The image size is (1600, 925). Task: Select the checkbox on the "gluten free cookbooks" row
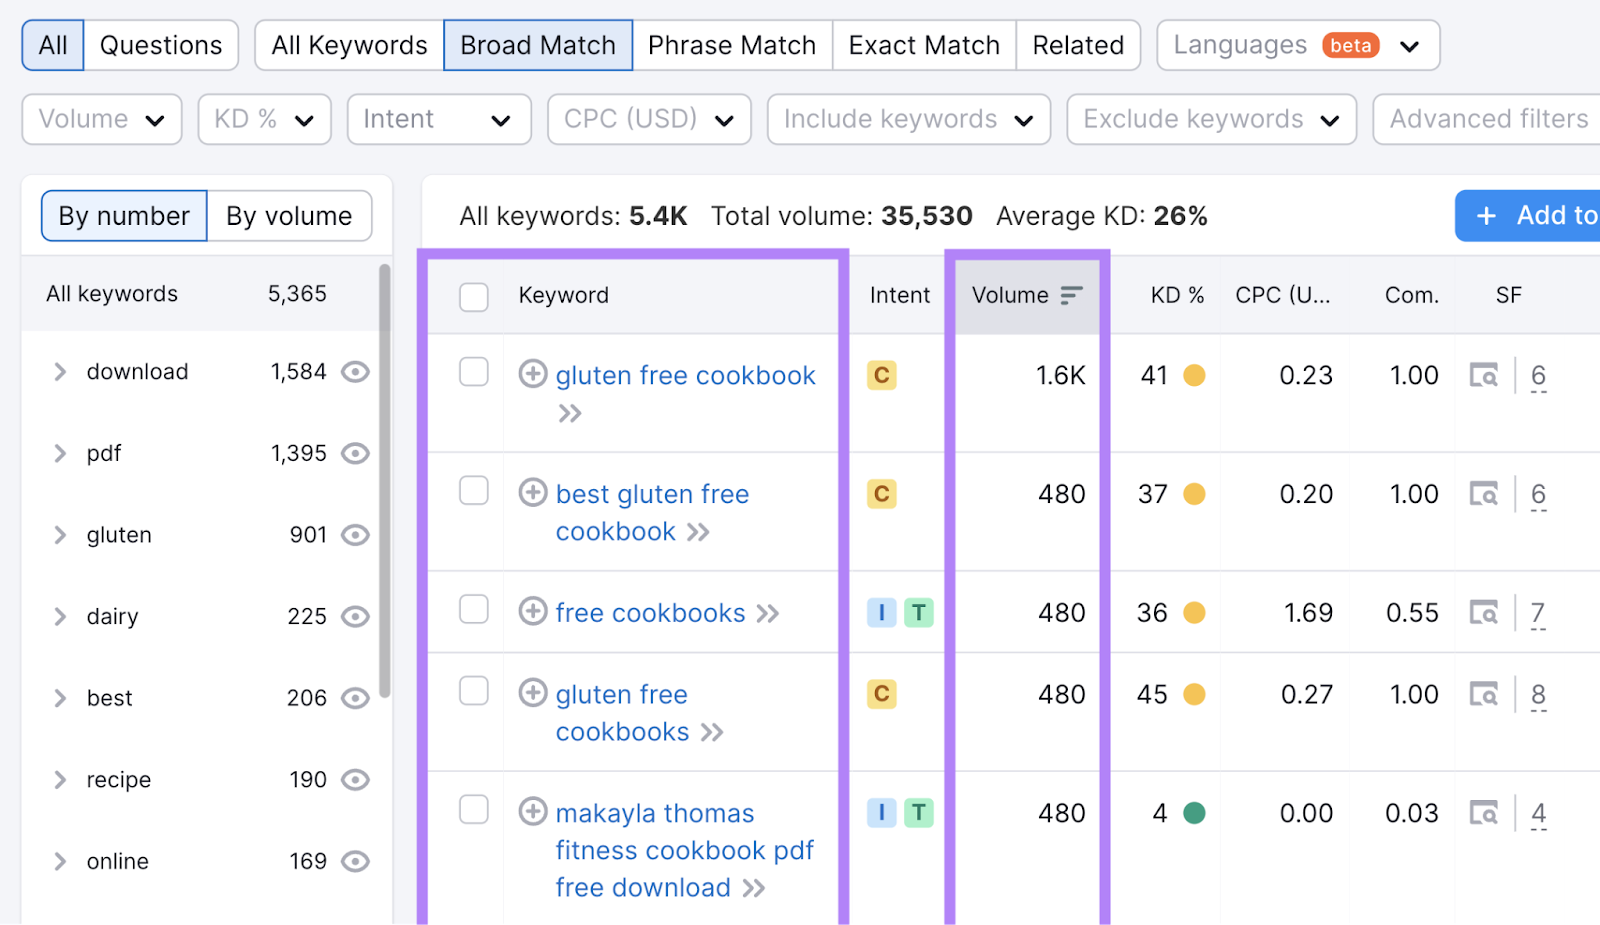(x=473, y=690)
